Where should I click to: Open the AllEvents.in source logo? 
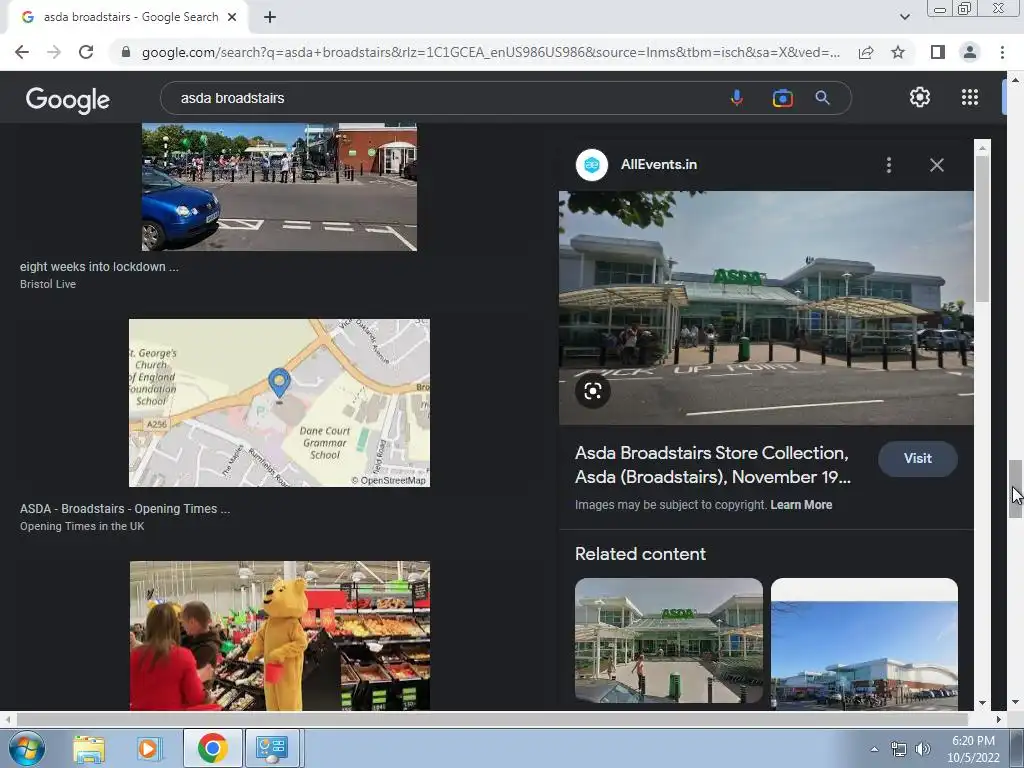pos(592,165)
